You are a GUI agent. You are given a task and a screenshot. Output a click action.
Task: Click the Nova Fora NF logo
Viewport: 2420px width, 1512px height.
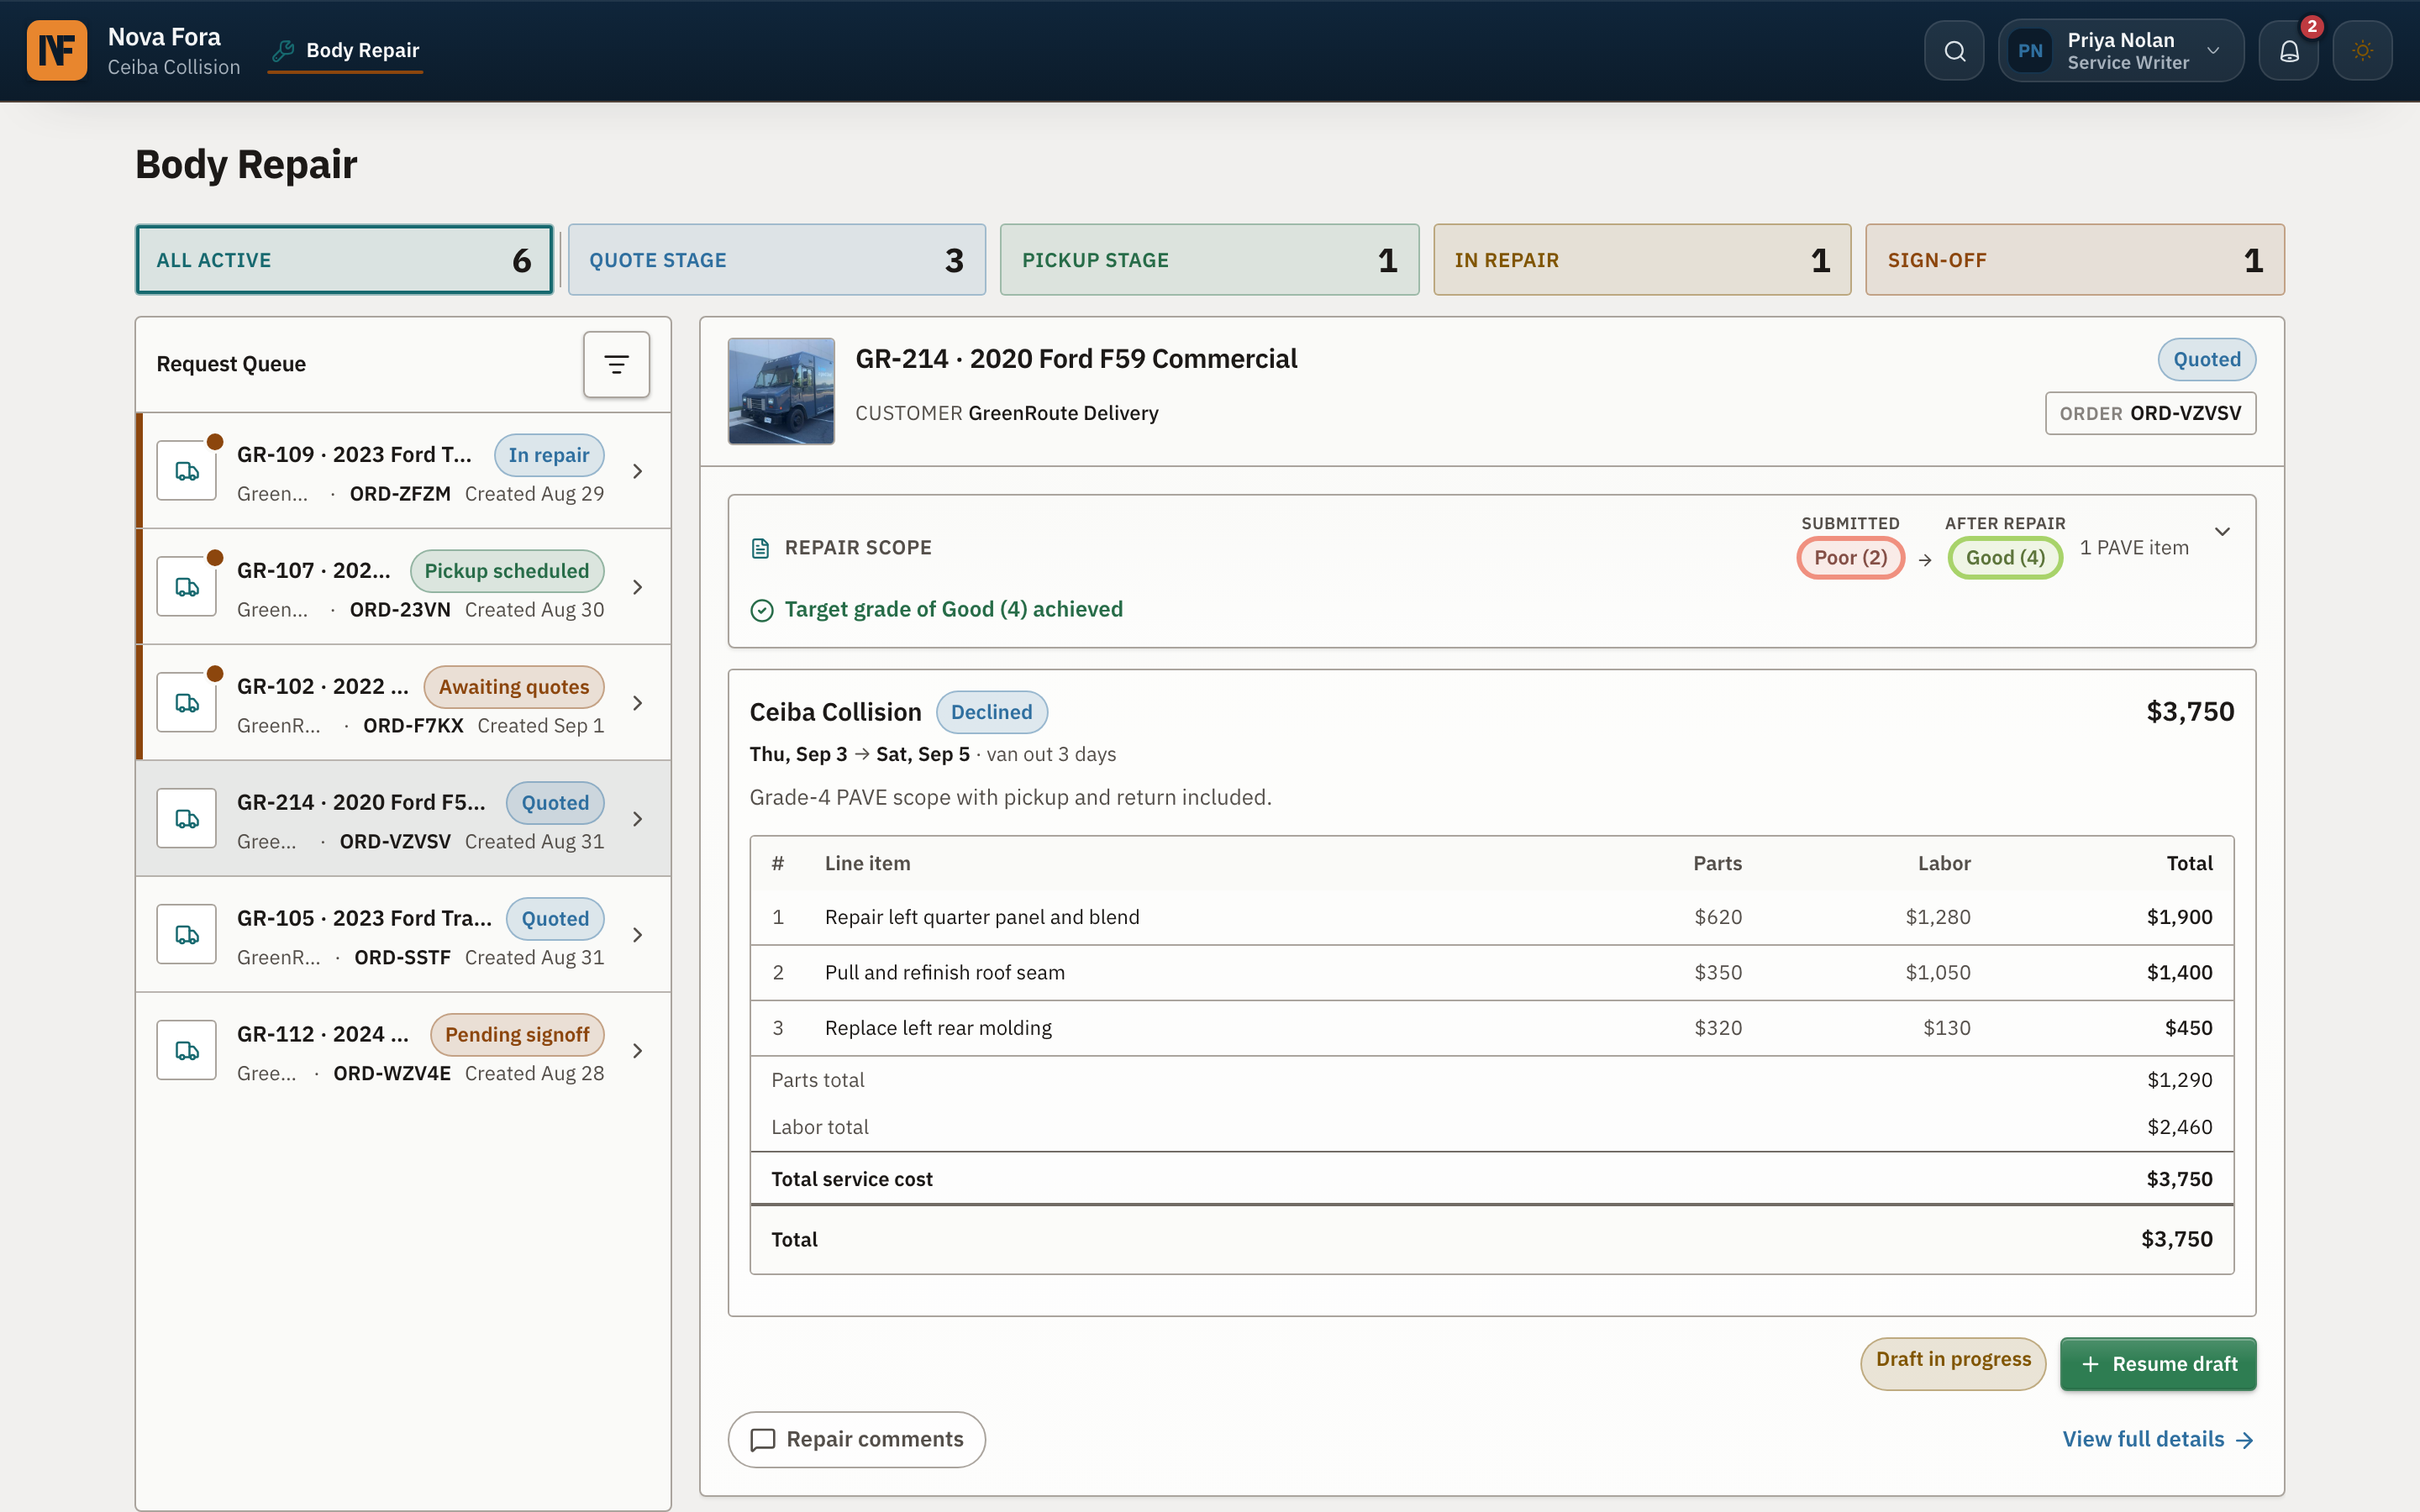point(57,50)
